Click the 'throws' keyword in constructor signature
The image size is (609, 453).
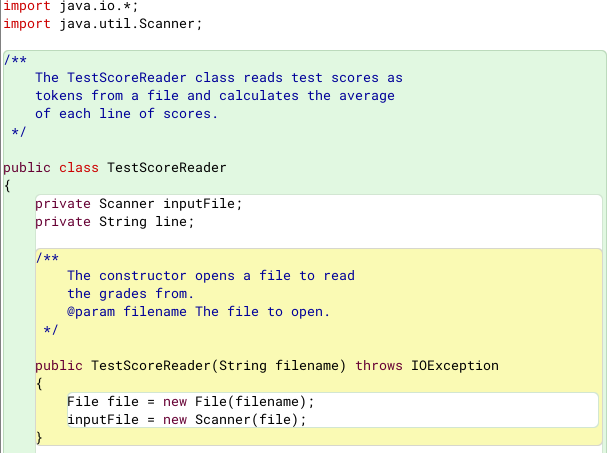379,365
